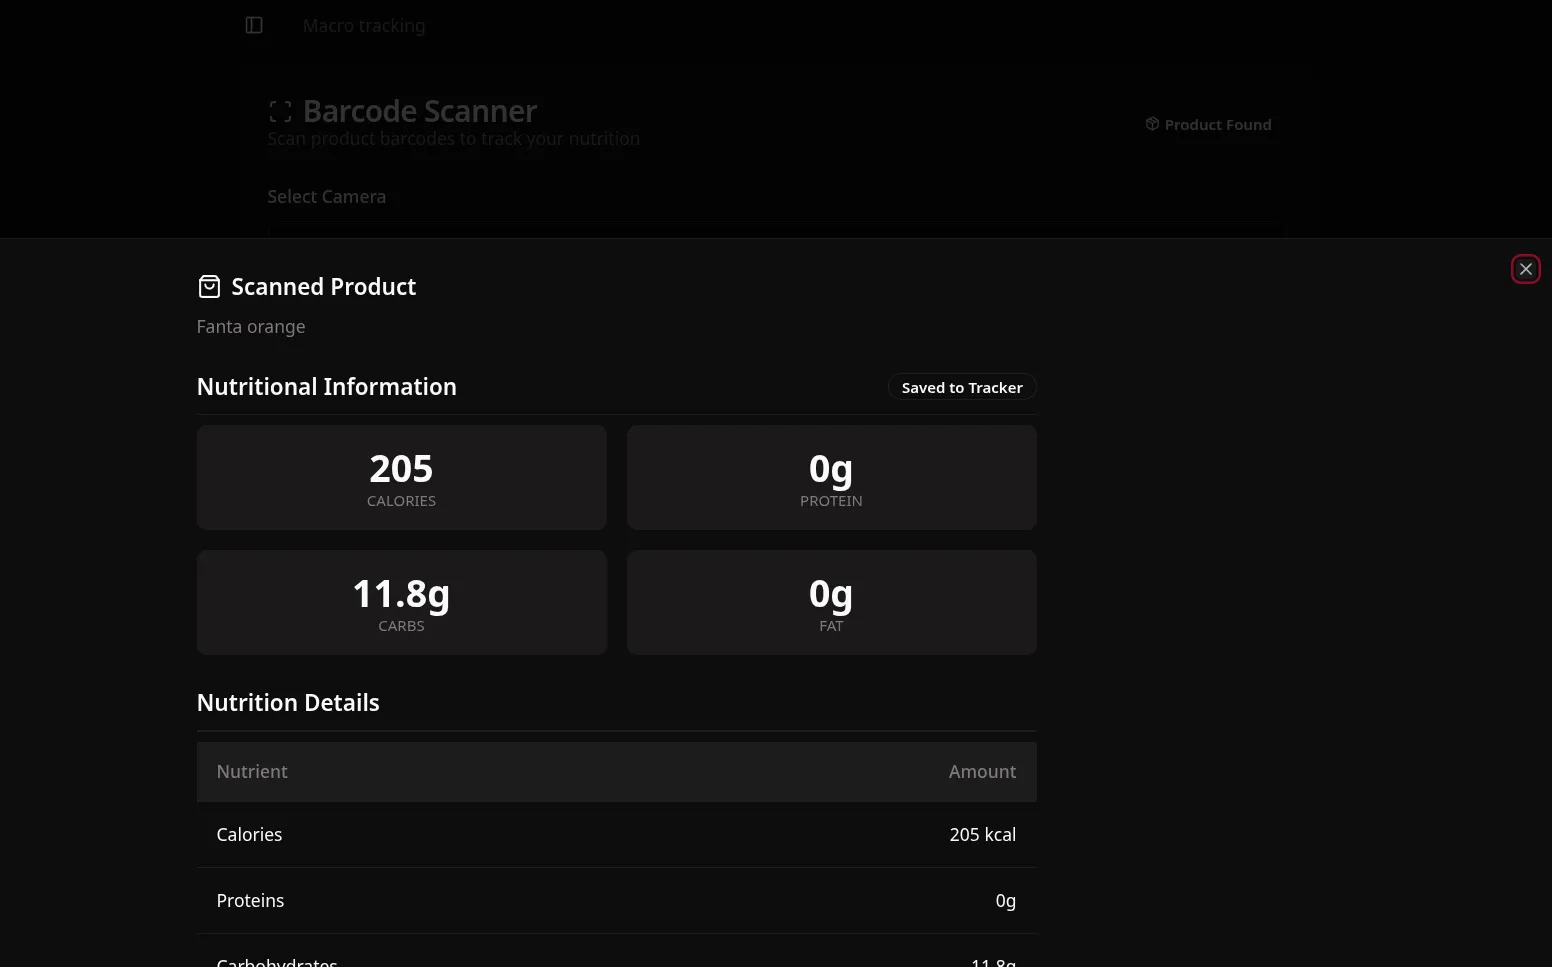Viewport: 1552px width, 967px height.
Task: Click the barcode scanner frame icon
Action: 280,111
